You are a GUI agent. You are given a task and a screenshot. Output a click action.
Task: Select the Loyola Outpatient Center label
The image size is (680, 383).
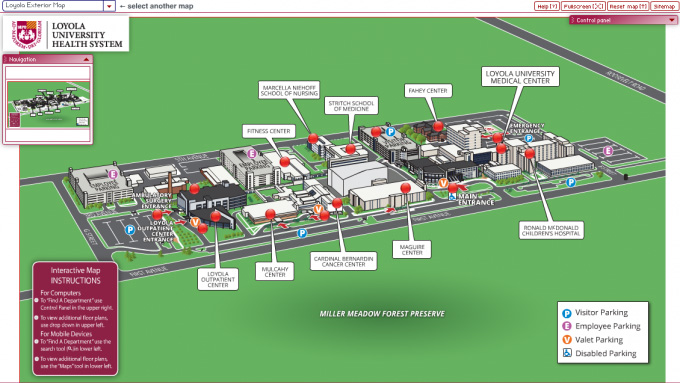(x=218, y=279)
